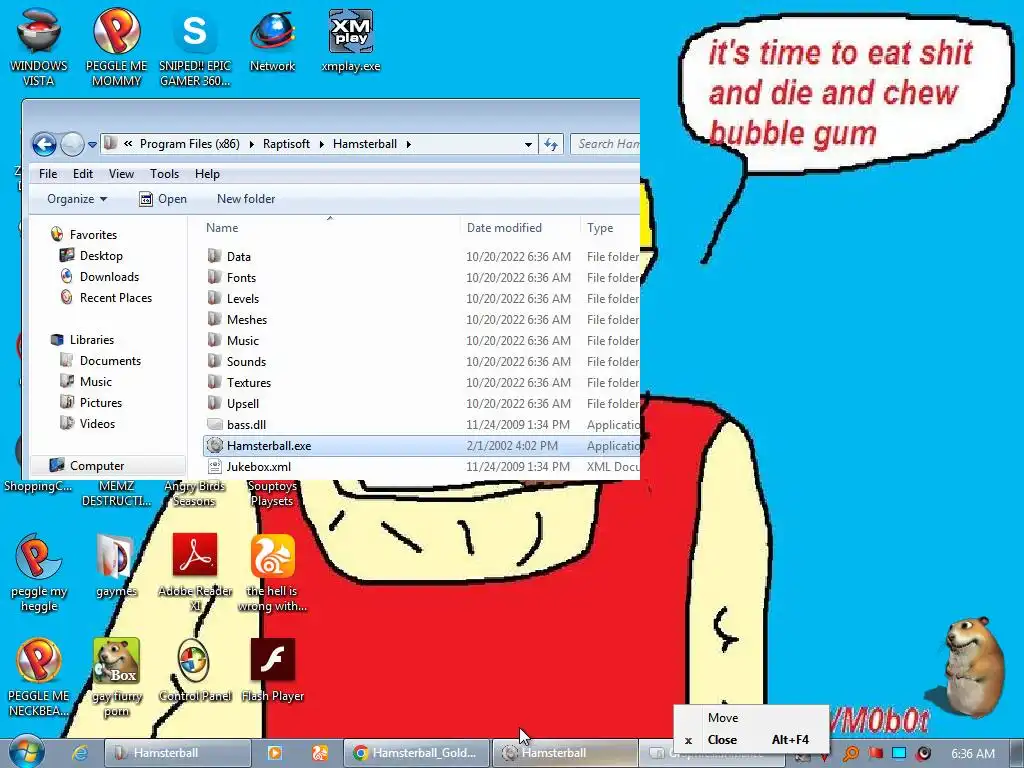Open the Windows Start orb
The height and width of the screenshot is (768, 1024).
(x=27, y=752)
